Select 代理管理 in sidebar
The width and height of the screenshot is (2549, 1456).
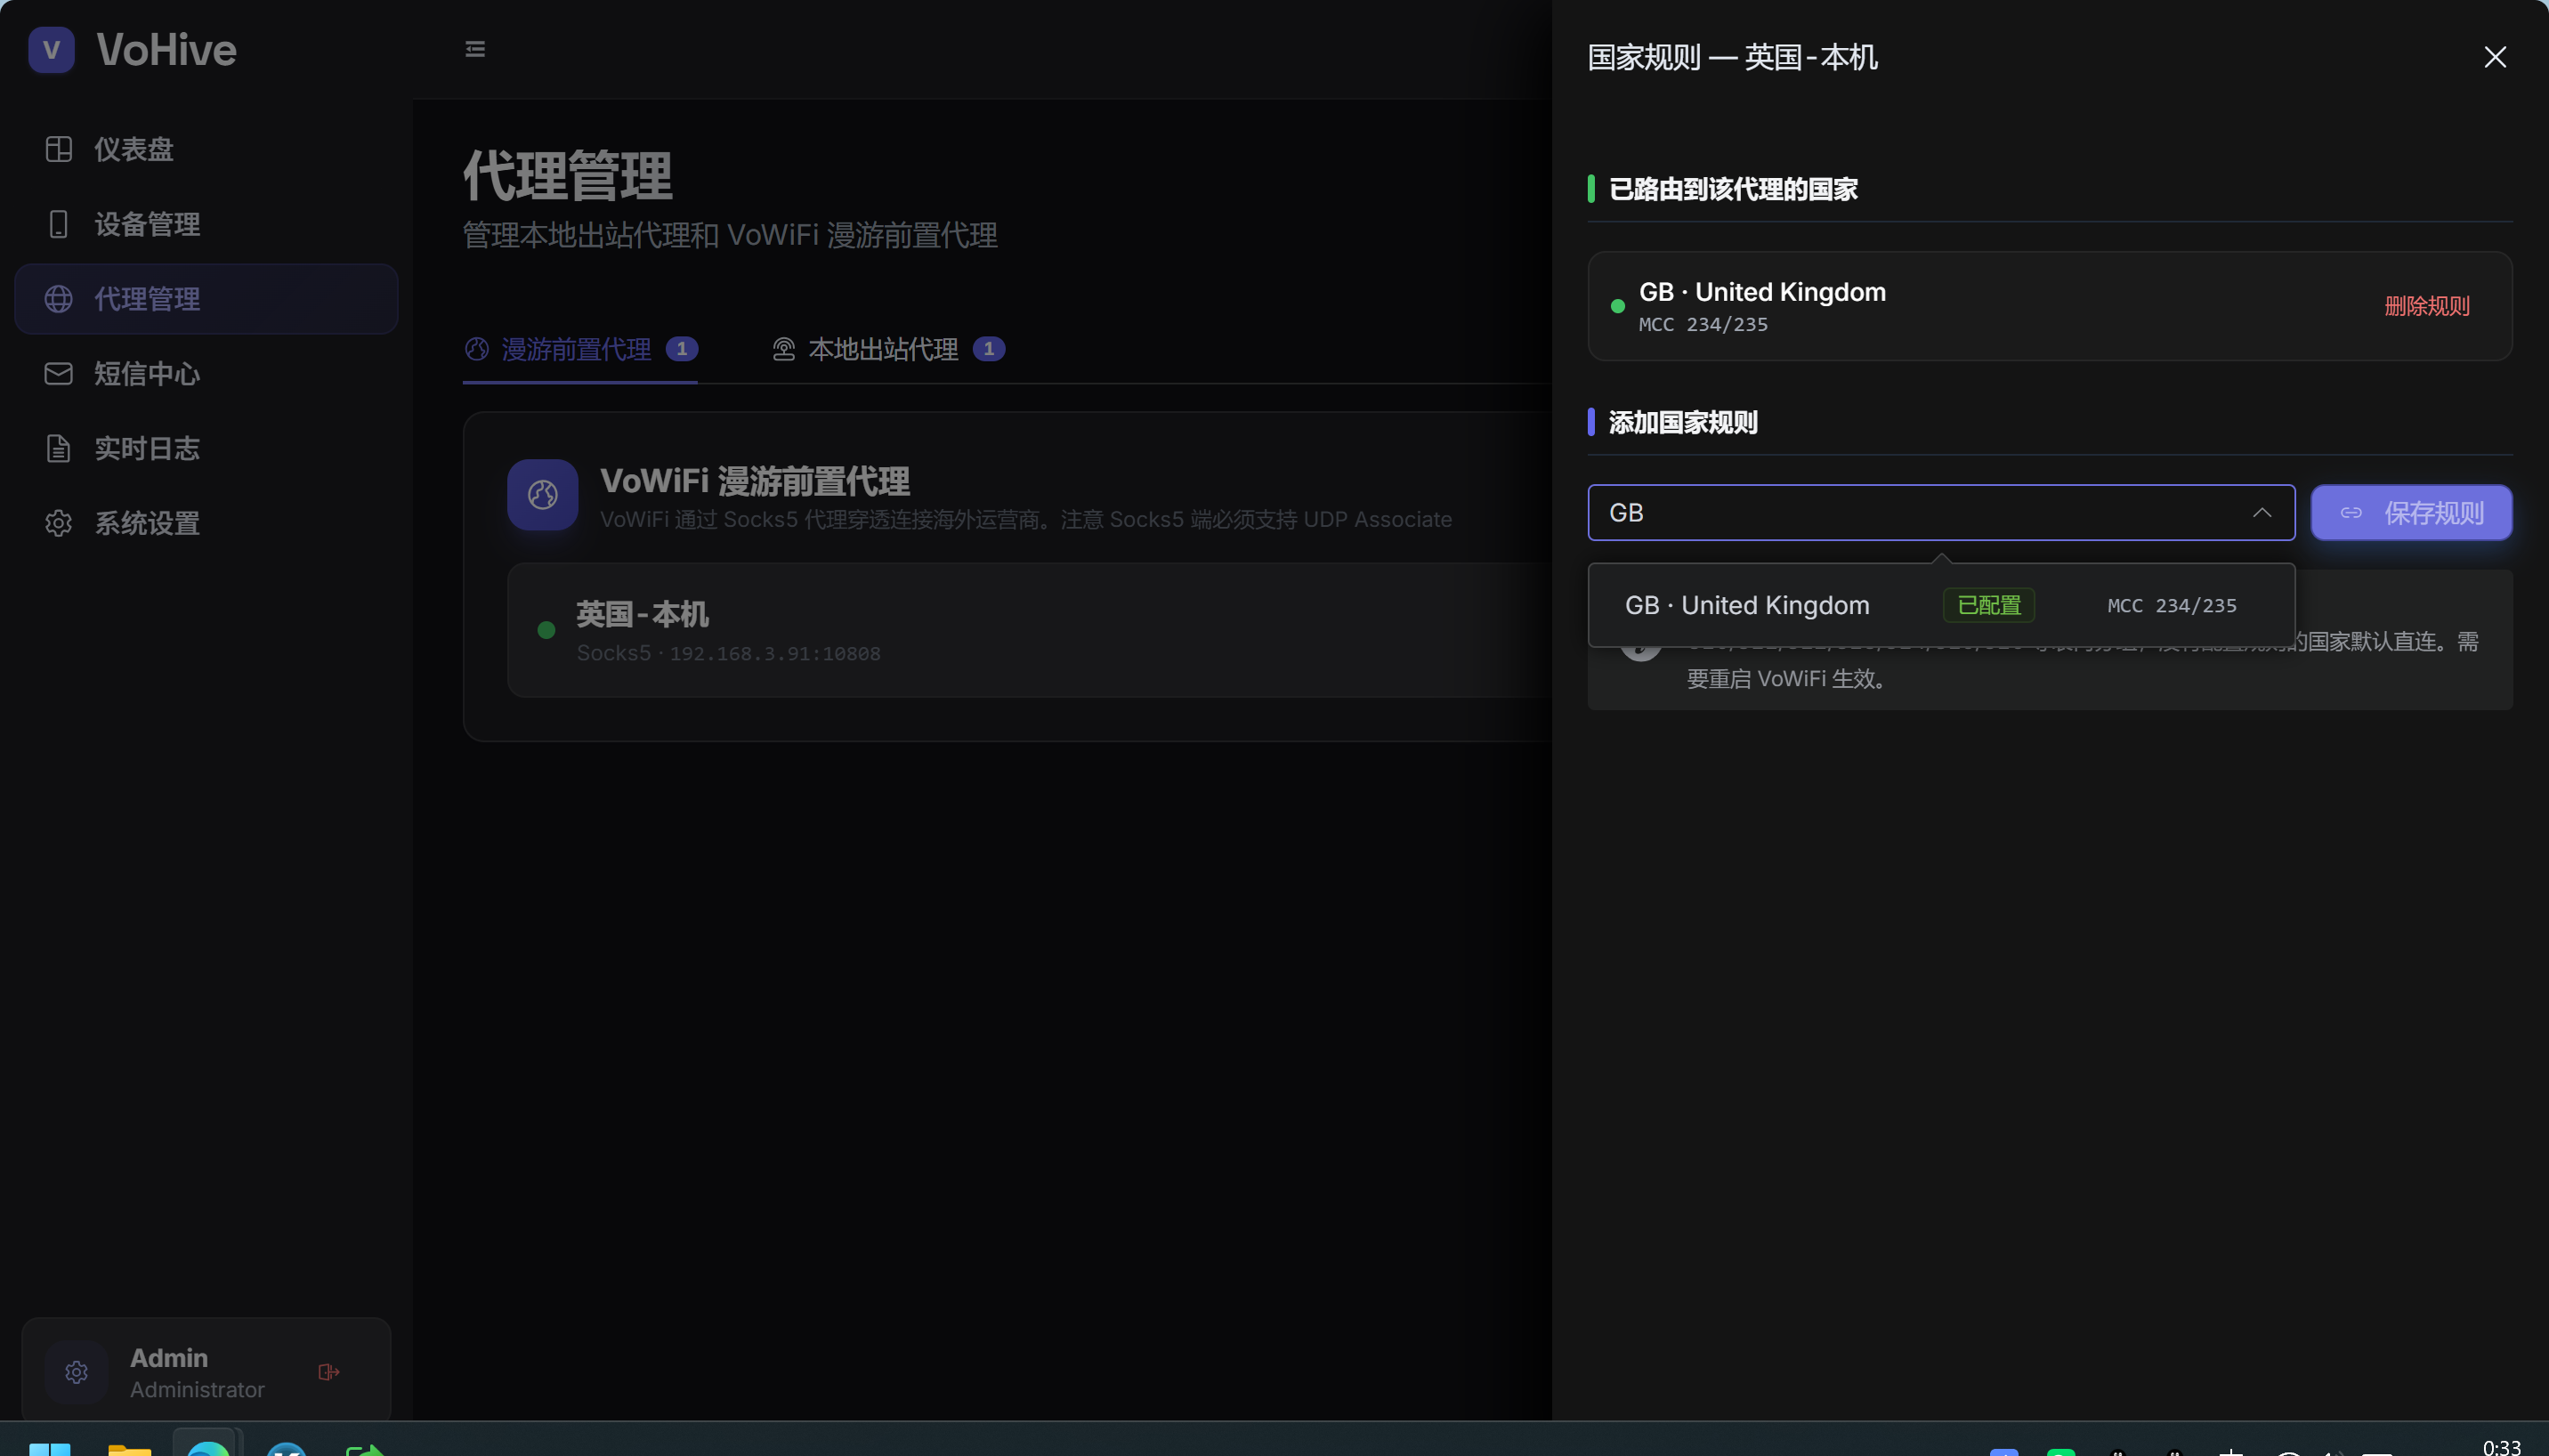click(x=206, y=299)
